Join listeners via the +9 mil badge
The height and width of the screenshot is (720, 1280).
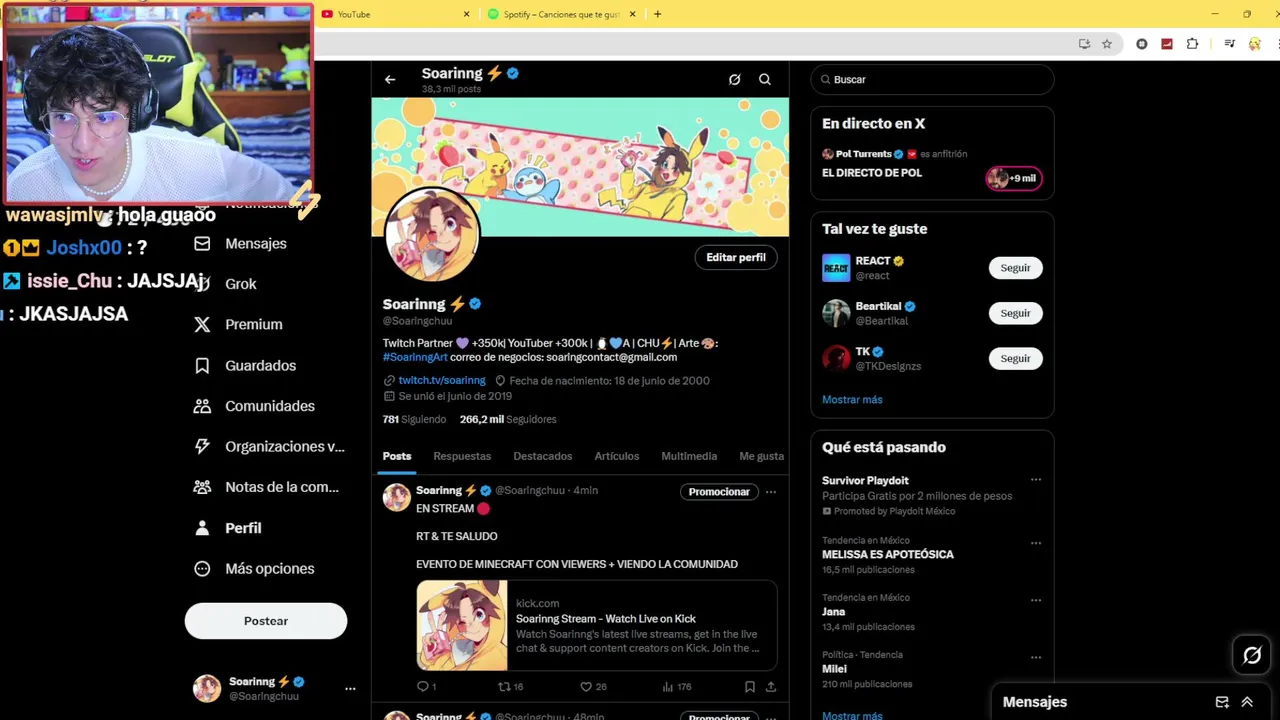pyautogui.click(x=1014, y=179)
